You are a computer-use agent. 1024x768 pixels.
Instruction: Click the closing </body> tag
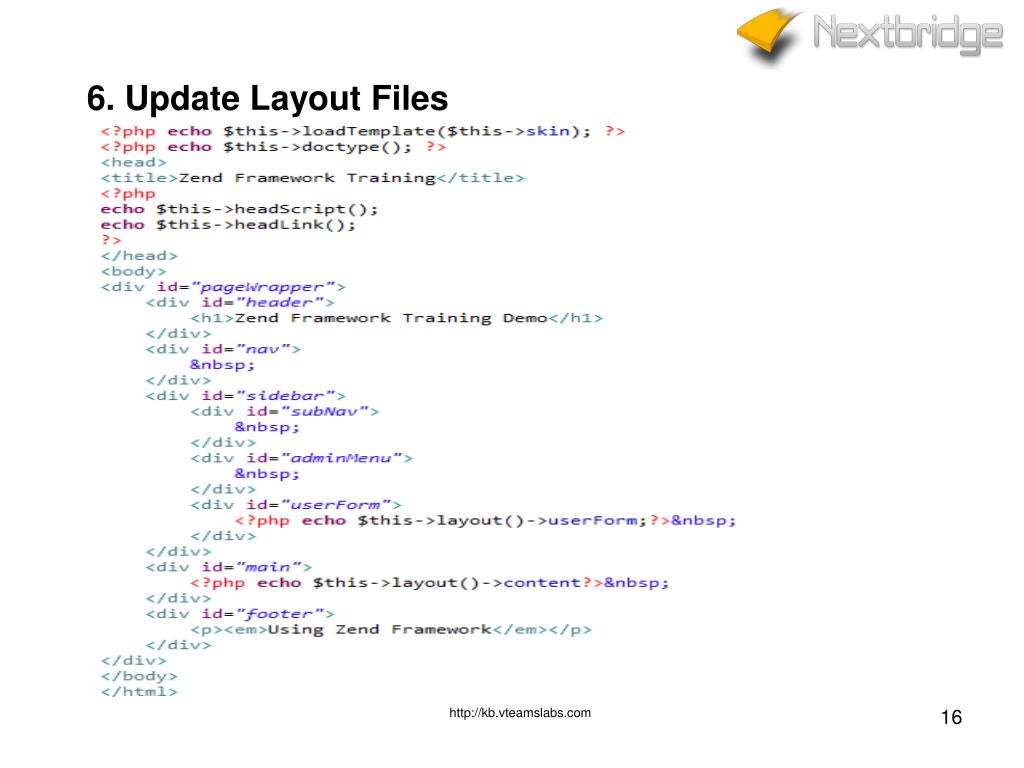click(138, 677)
